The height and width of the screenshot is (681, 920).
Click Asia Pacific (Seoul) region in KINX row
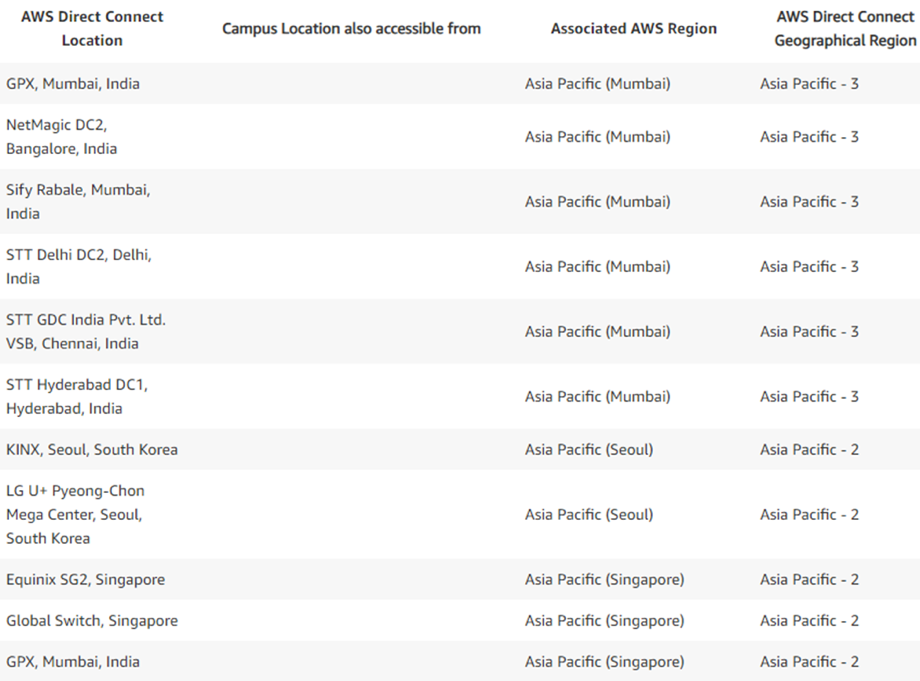click(589, 449)
